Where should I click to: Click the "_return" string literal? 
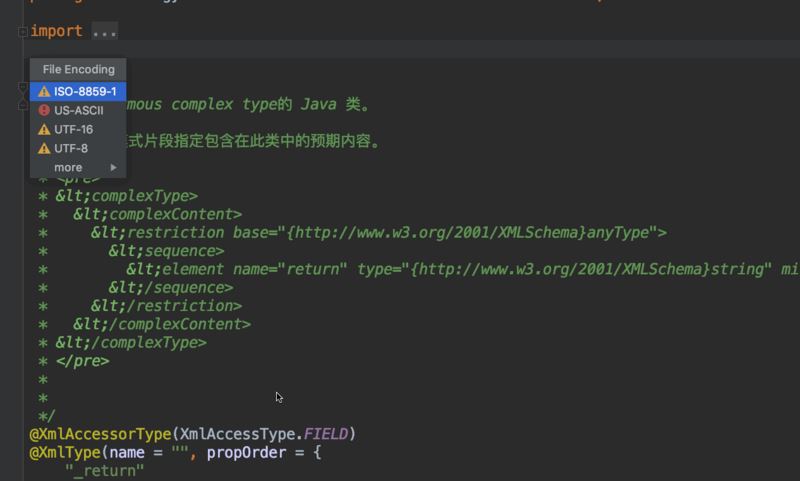coord(104,471)
